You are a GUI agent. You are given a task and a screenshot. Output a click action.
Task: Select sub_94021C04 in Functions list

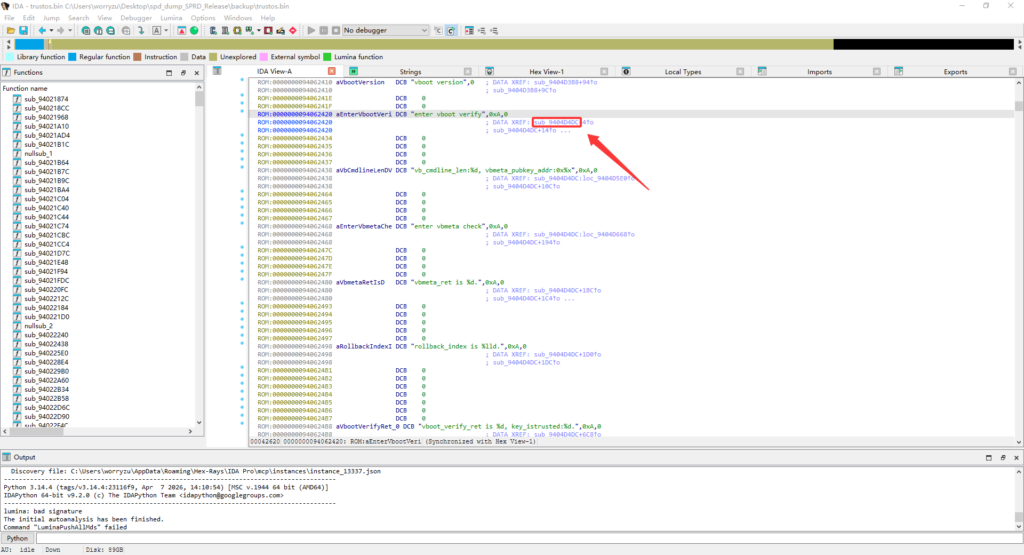pyautogui.click(x=46, y=199)
